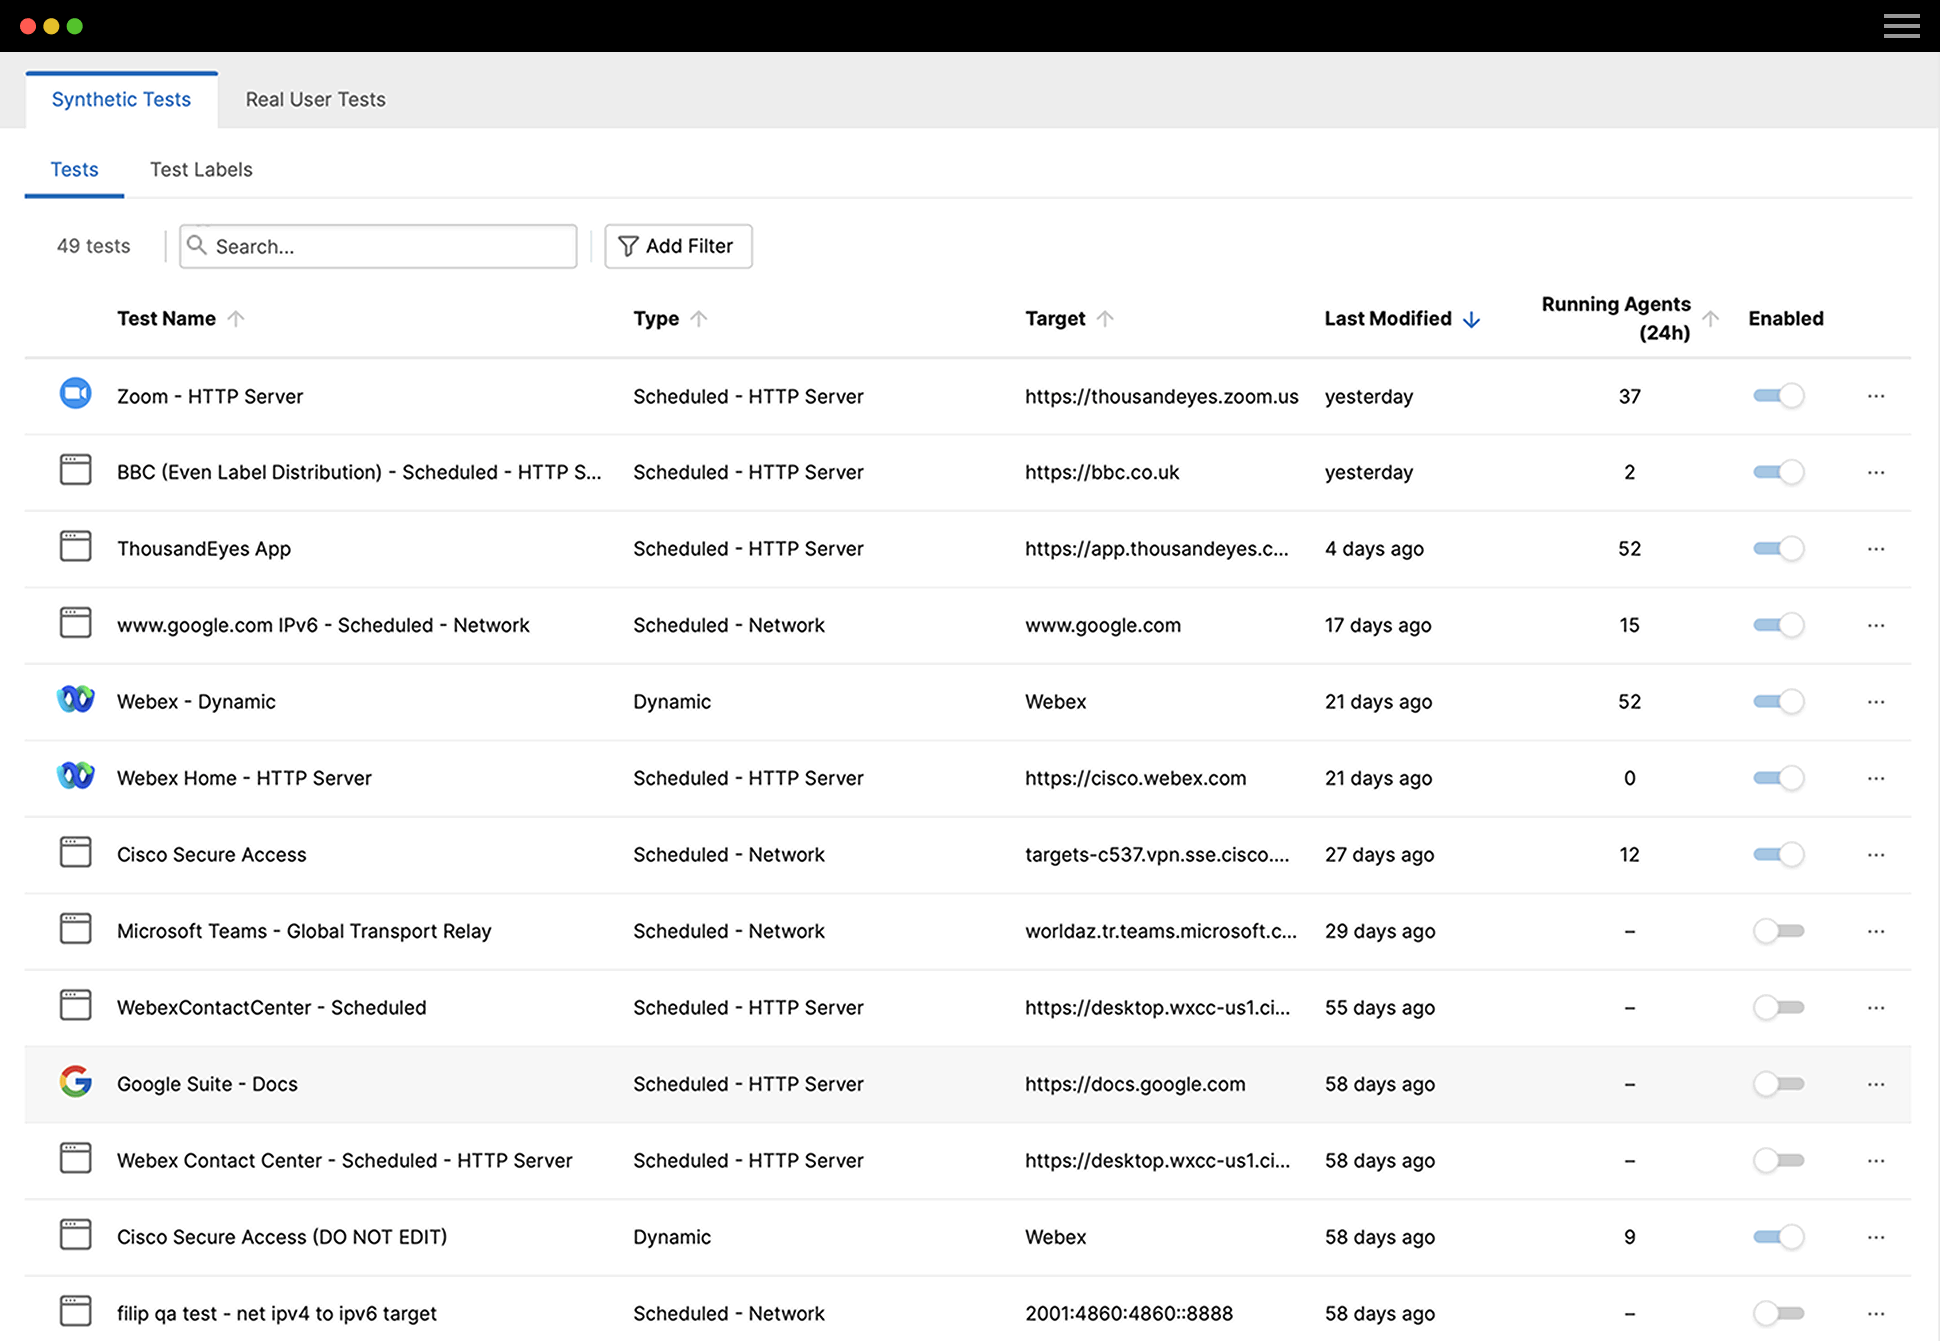Click the Webex icon beside Webex Home - HTTP Server

pos(75,777)
